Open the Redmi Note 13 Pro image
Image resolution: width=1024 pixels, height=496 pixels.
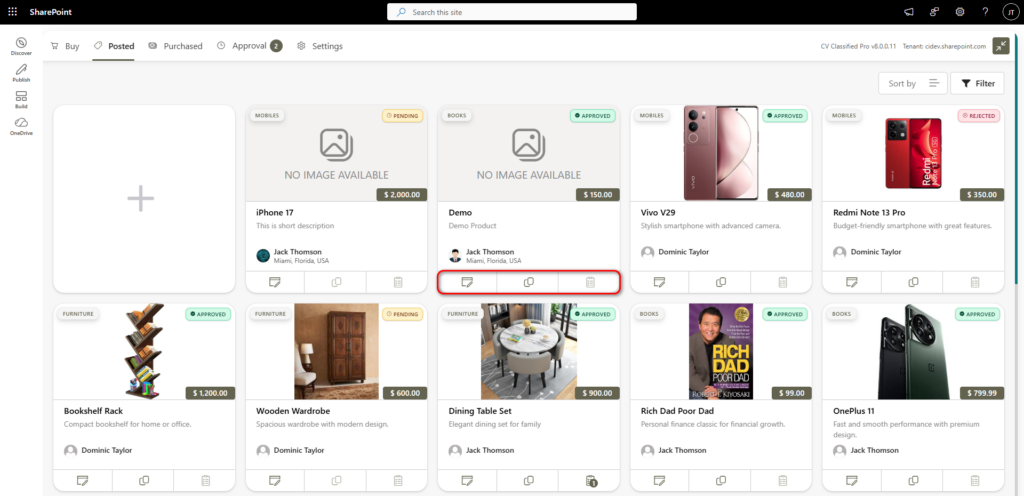[x=913, y=153]
